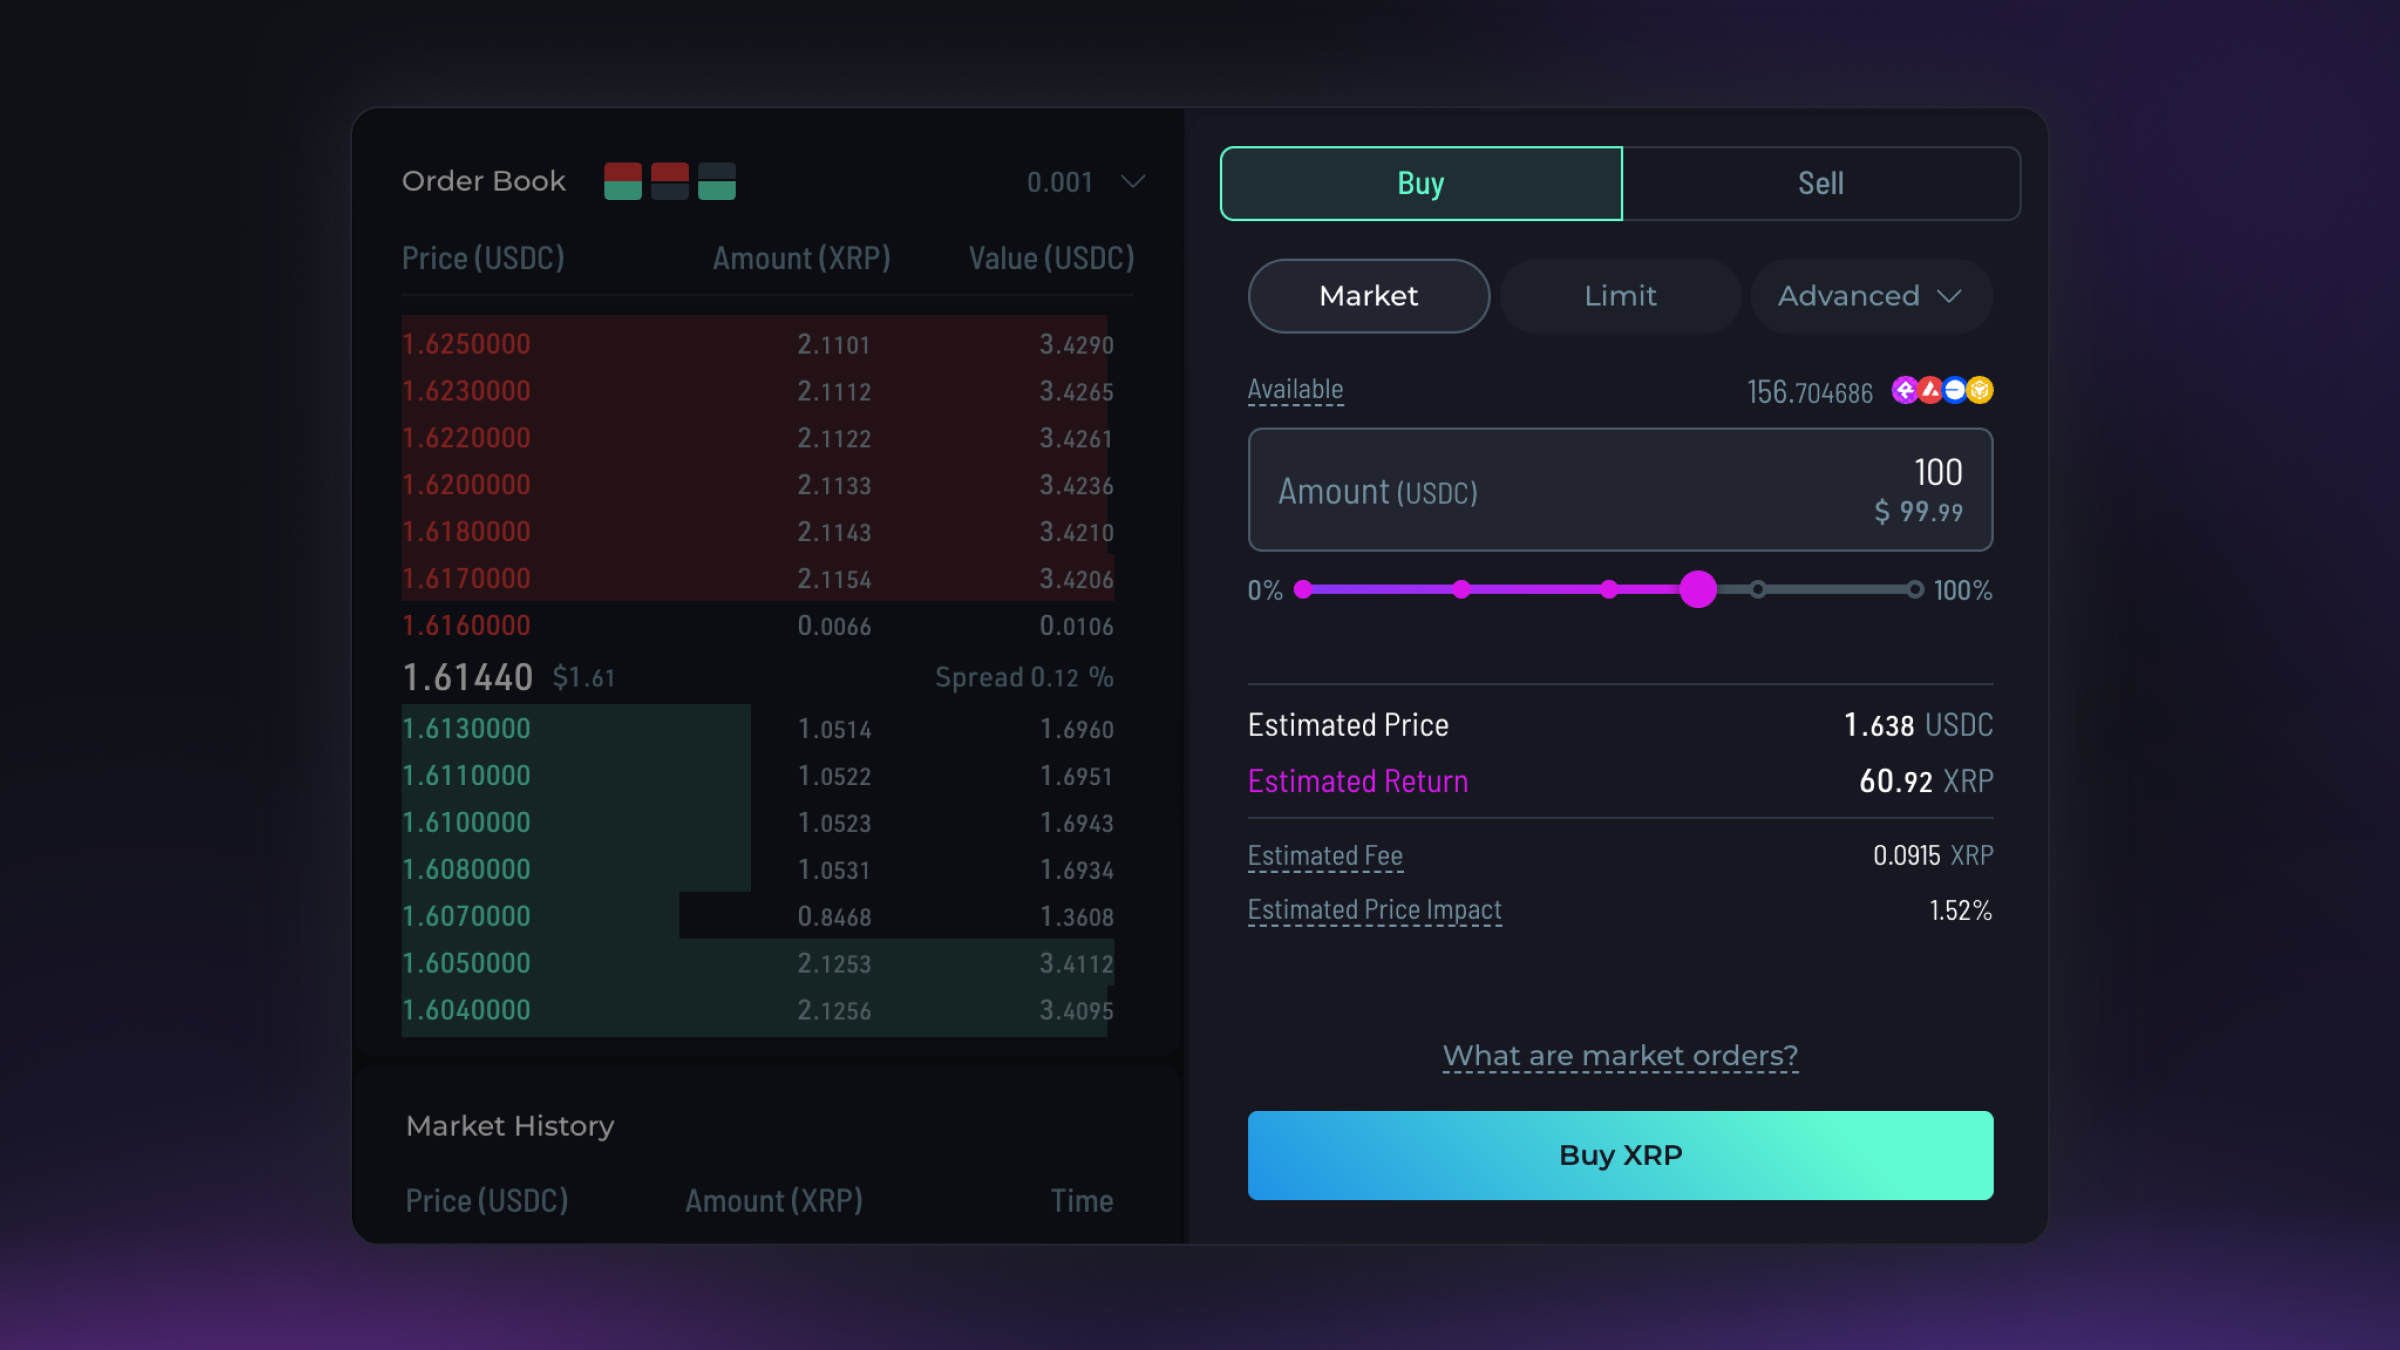Open the What are market orders link

pos(1620,1056)
